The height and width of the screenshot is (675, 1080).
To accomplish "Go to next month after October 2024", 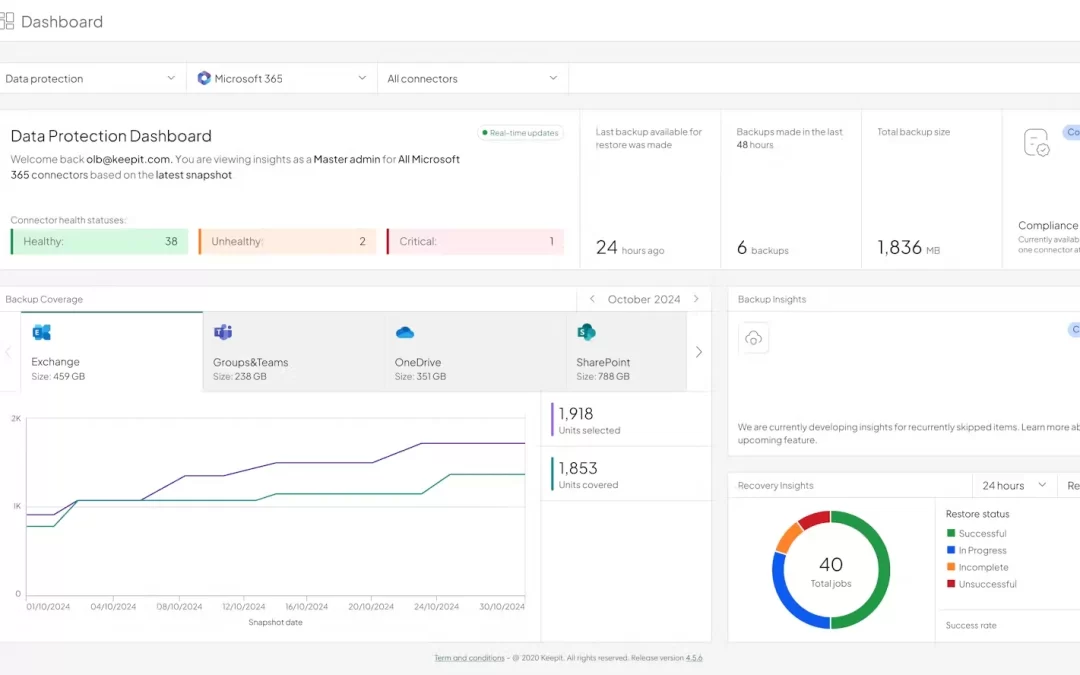I will (696, 299).
